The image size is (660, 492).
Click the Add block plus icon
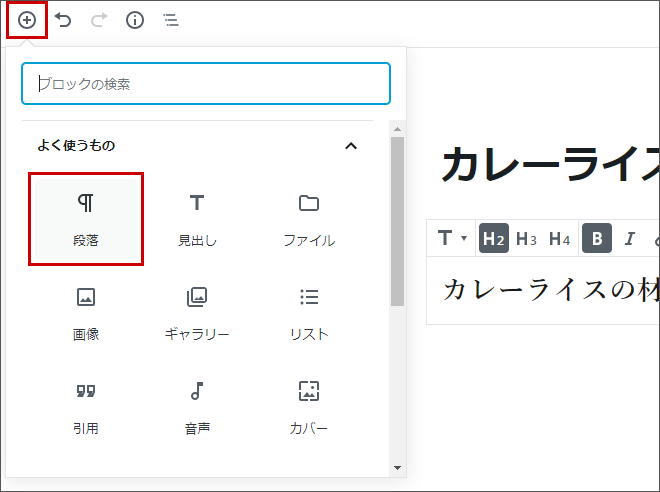coord(27,20)
